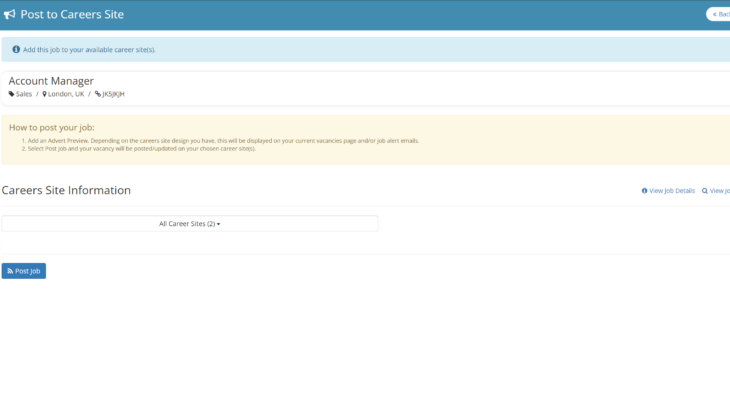Click the 'Add this job' info message

point(89,49)
